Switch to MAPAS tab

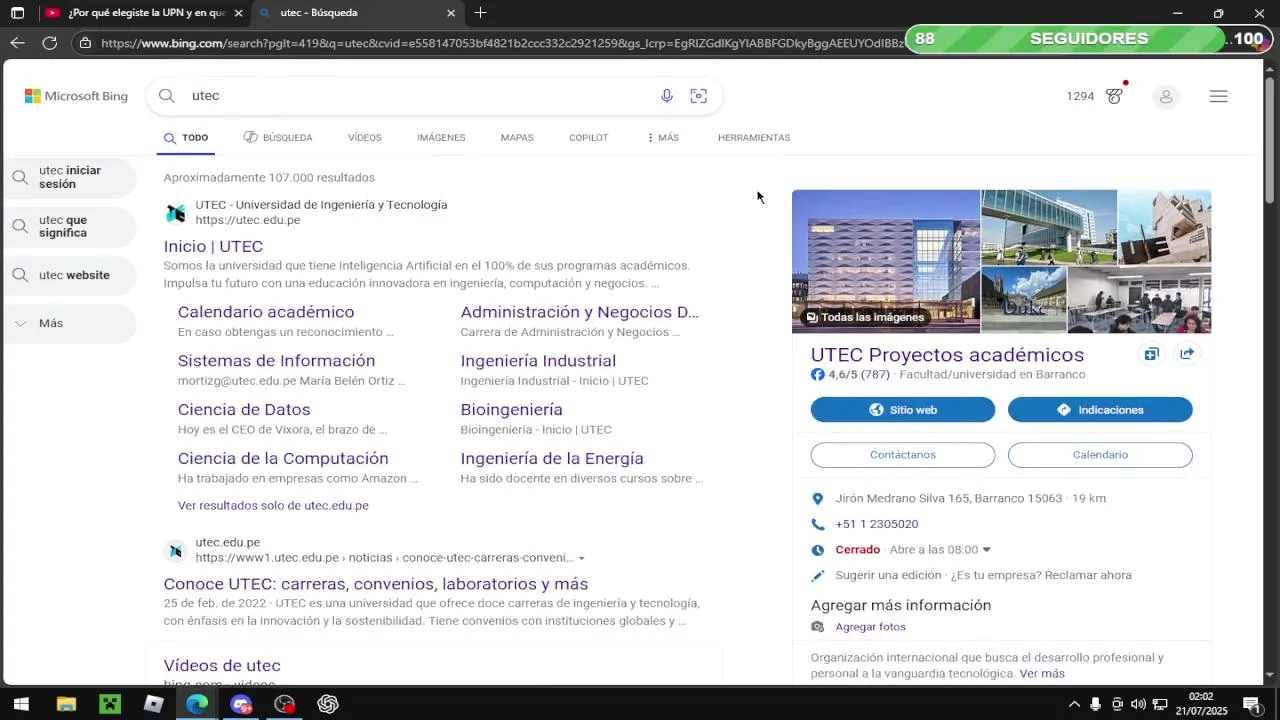[x=517, y=138]
